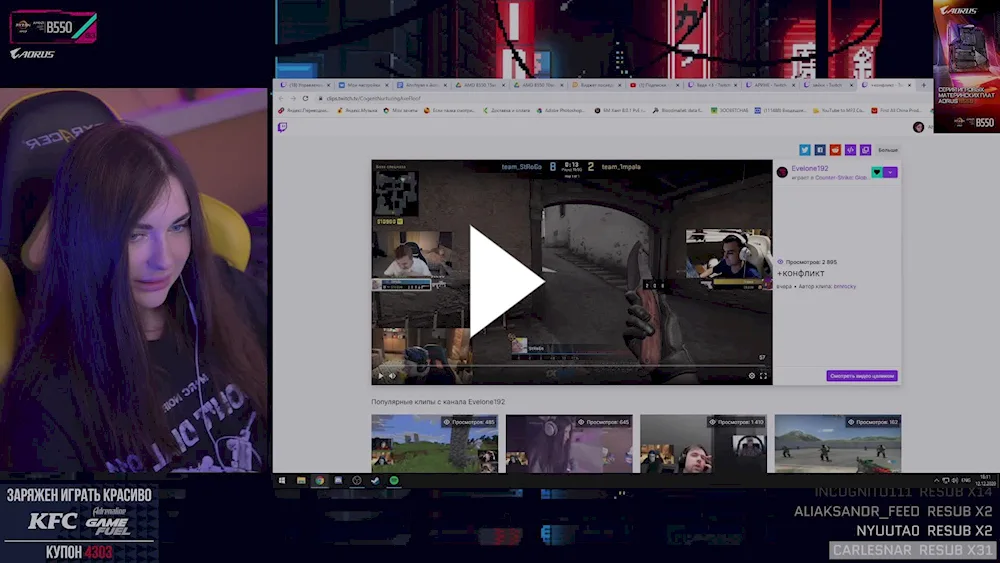This screenshot has width=1000, height=563.
Task: Click the taskbar clock and date
Action: (x=985, y=480)
